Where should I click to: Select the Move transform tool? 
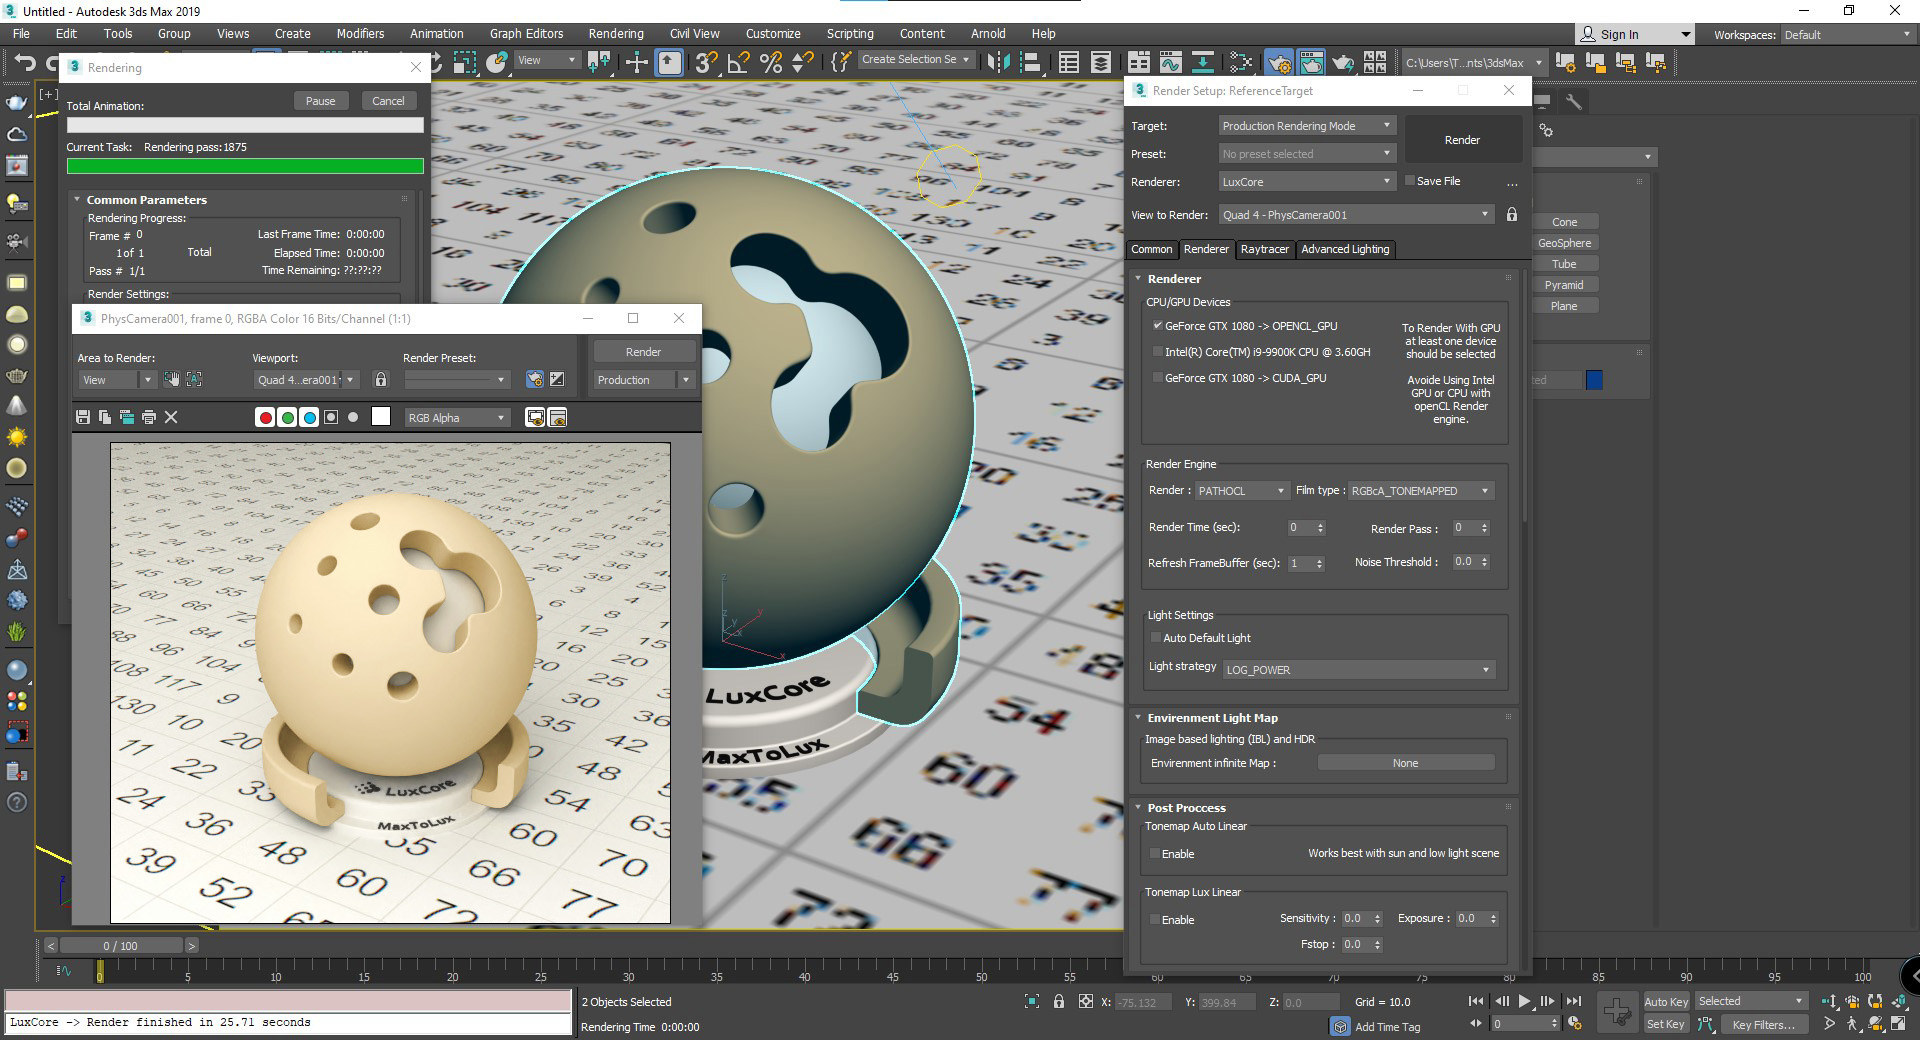coord(636,62)
